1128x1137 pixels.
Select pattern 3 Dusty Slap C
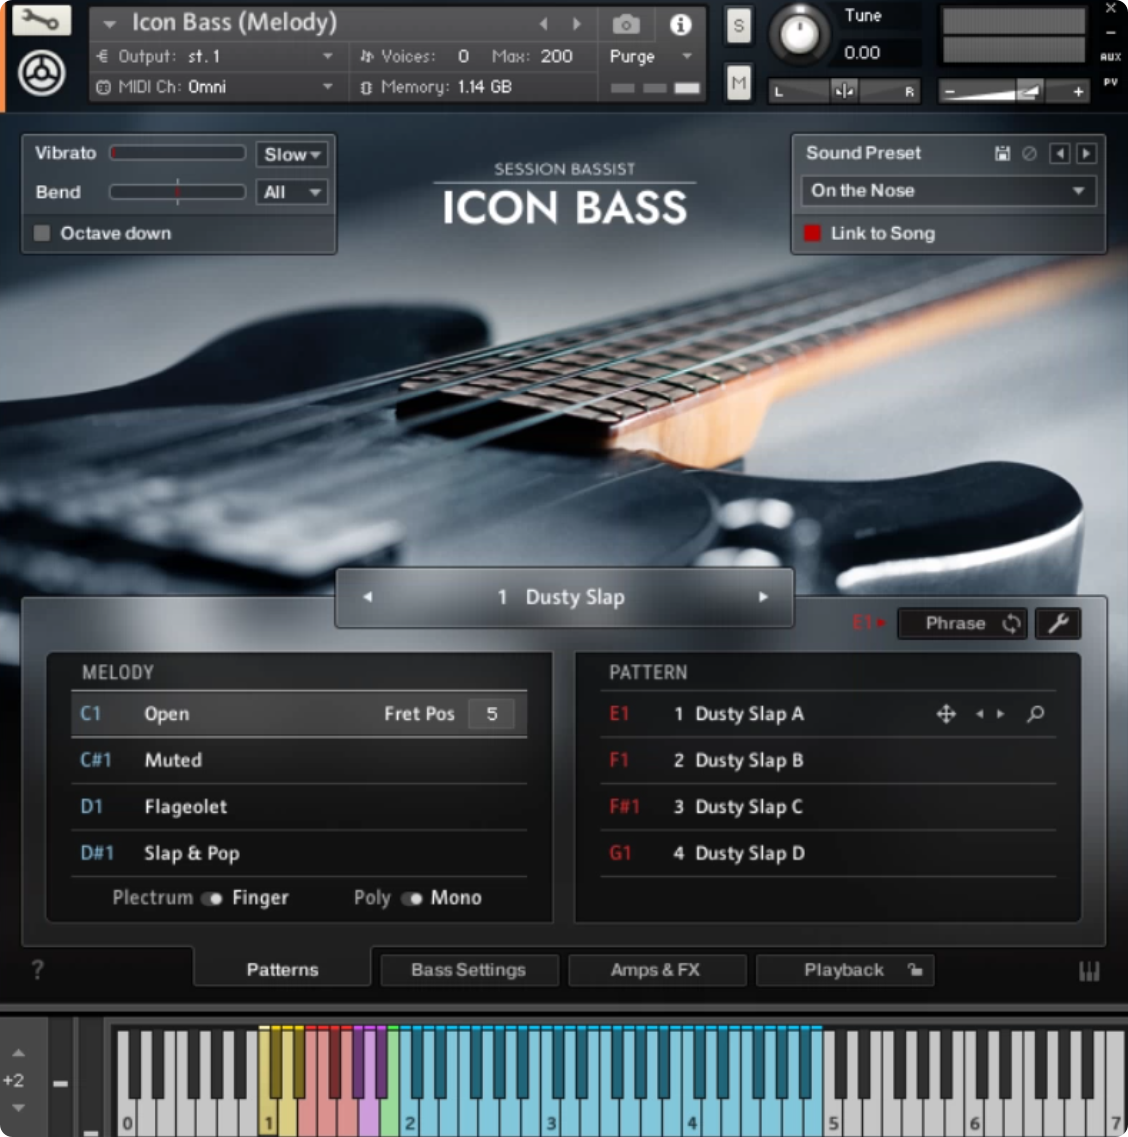tap(828, 807)
